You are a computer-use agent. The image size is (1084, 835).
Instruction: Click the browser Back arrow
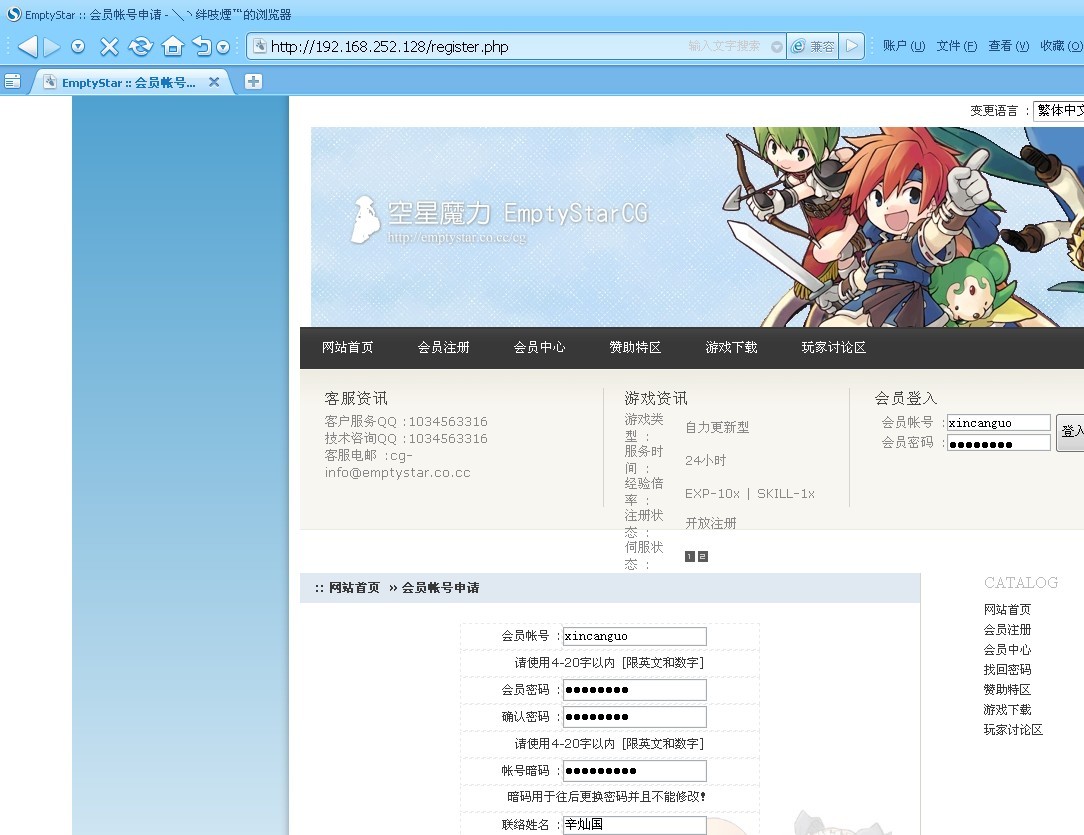(27, 46)
